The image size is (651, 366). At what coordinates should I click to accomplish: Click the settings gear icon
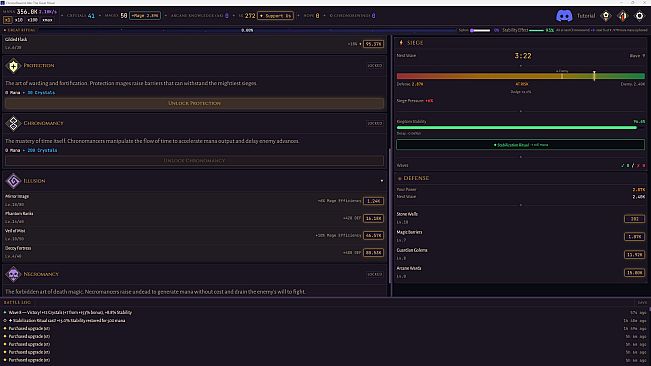click(x=639, y=16)
